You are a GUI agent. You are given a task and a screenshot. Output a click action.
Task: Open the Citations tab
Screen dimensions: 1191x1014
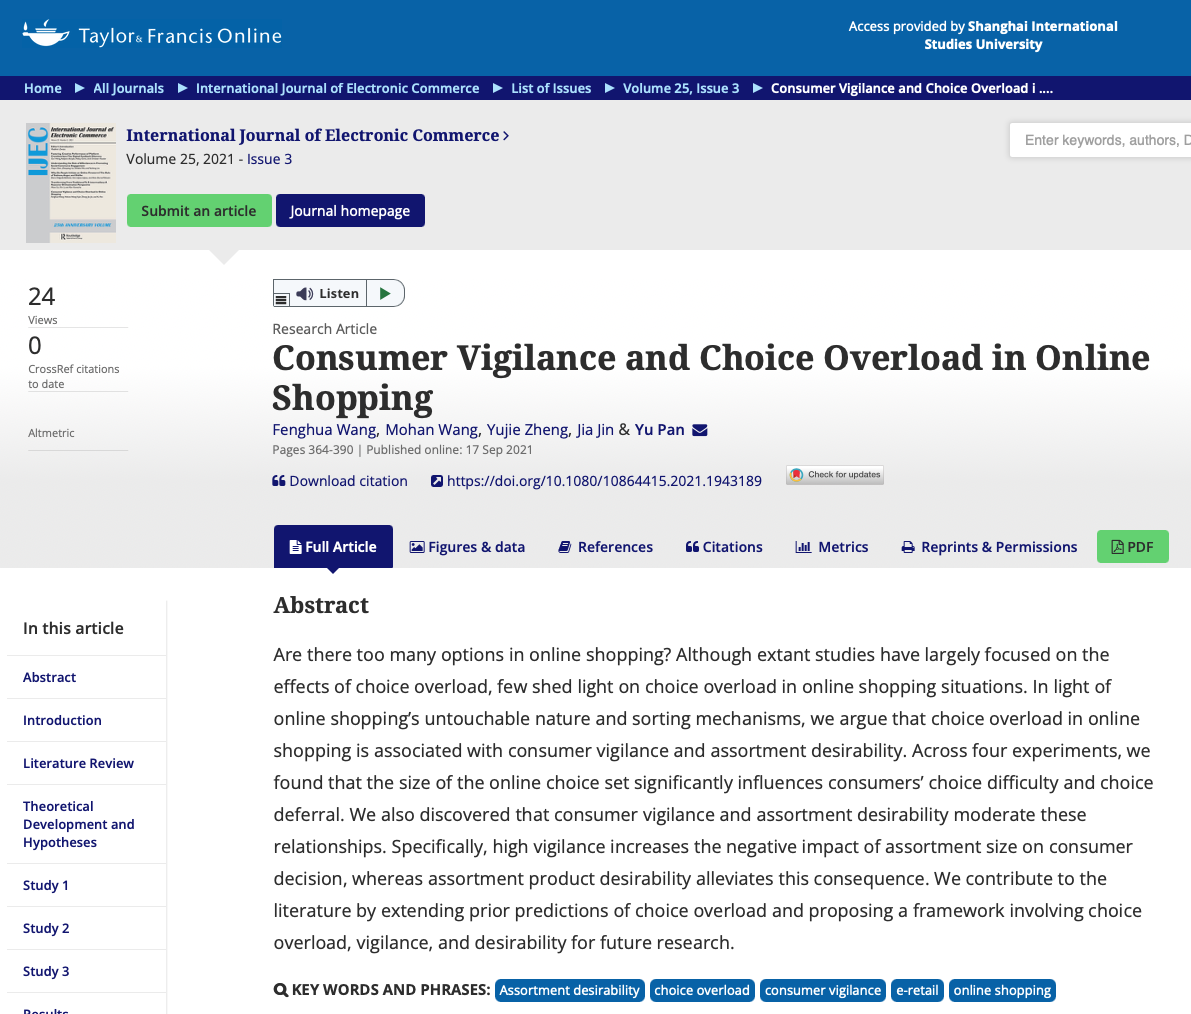tap(724, 547)
